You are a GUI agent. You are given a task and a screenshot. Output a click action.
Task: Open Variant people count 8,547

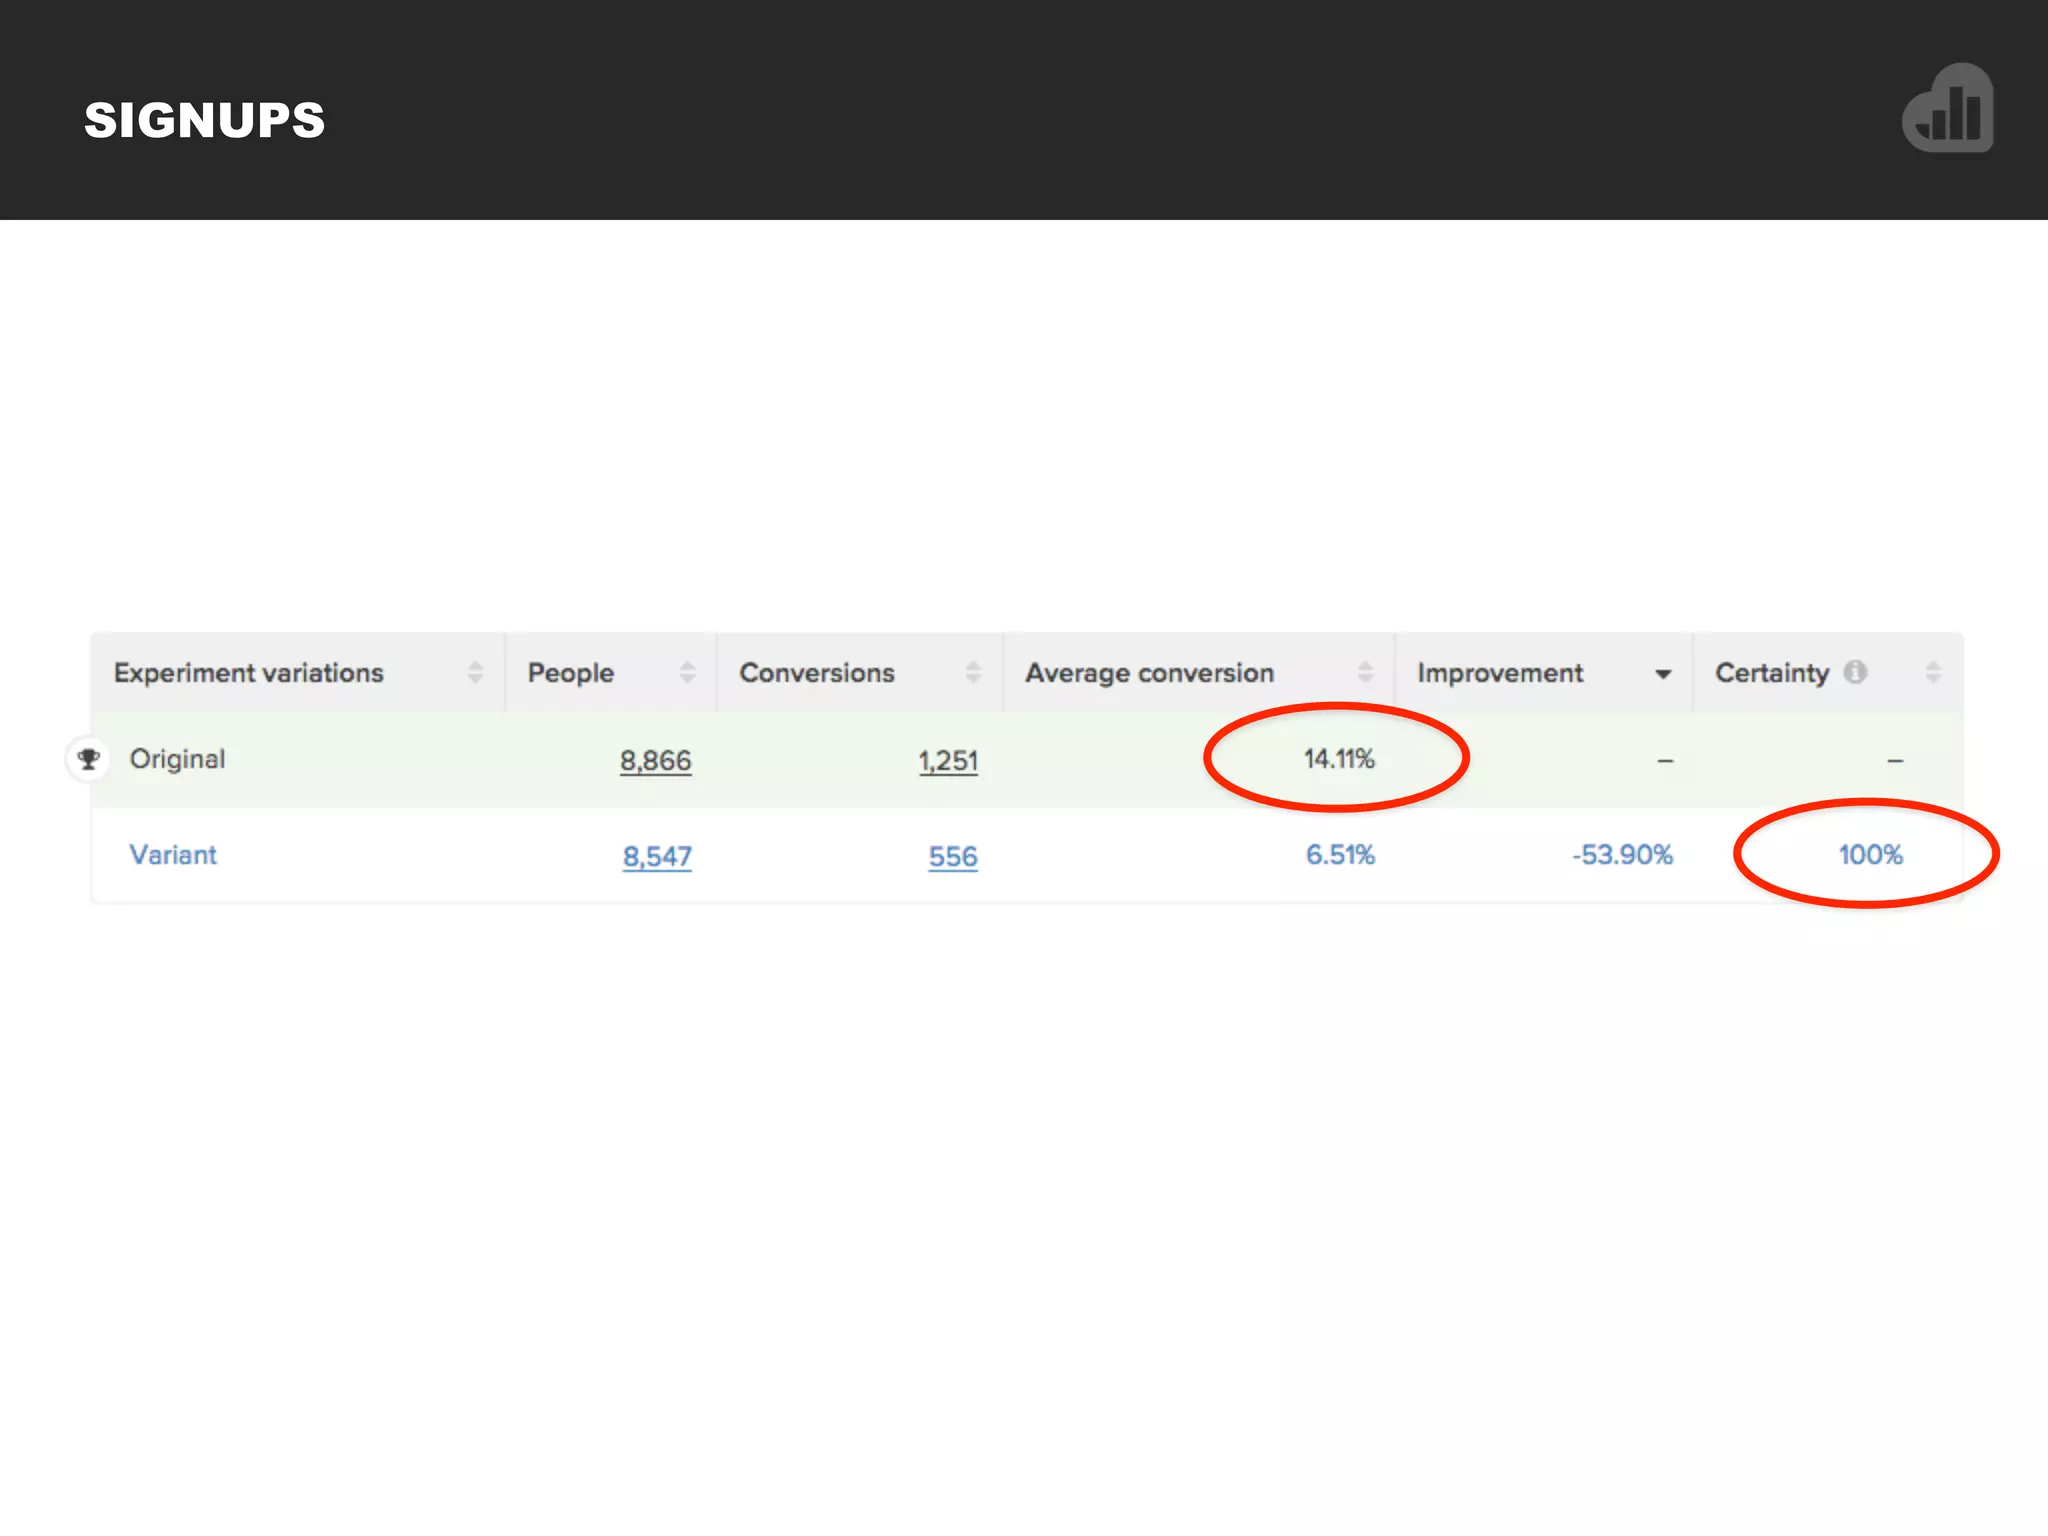(657, 857)
